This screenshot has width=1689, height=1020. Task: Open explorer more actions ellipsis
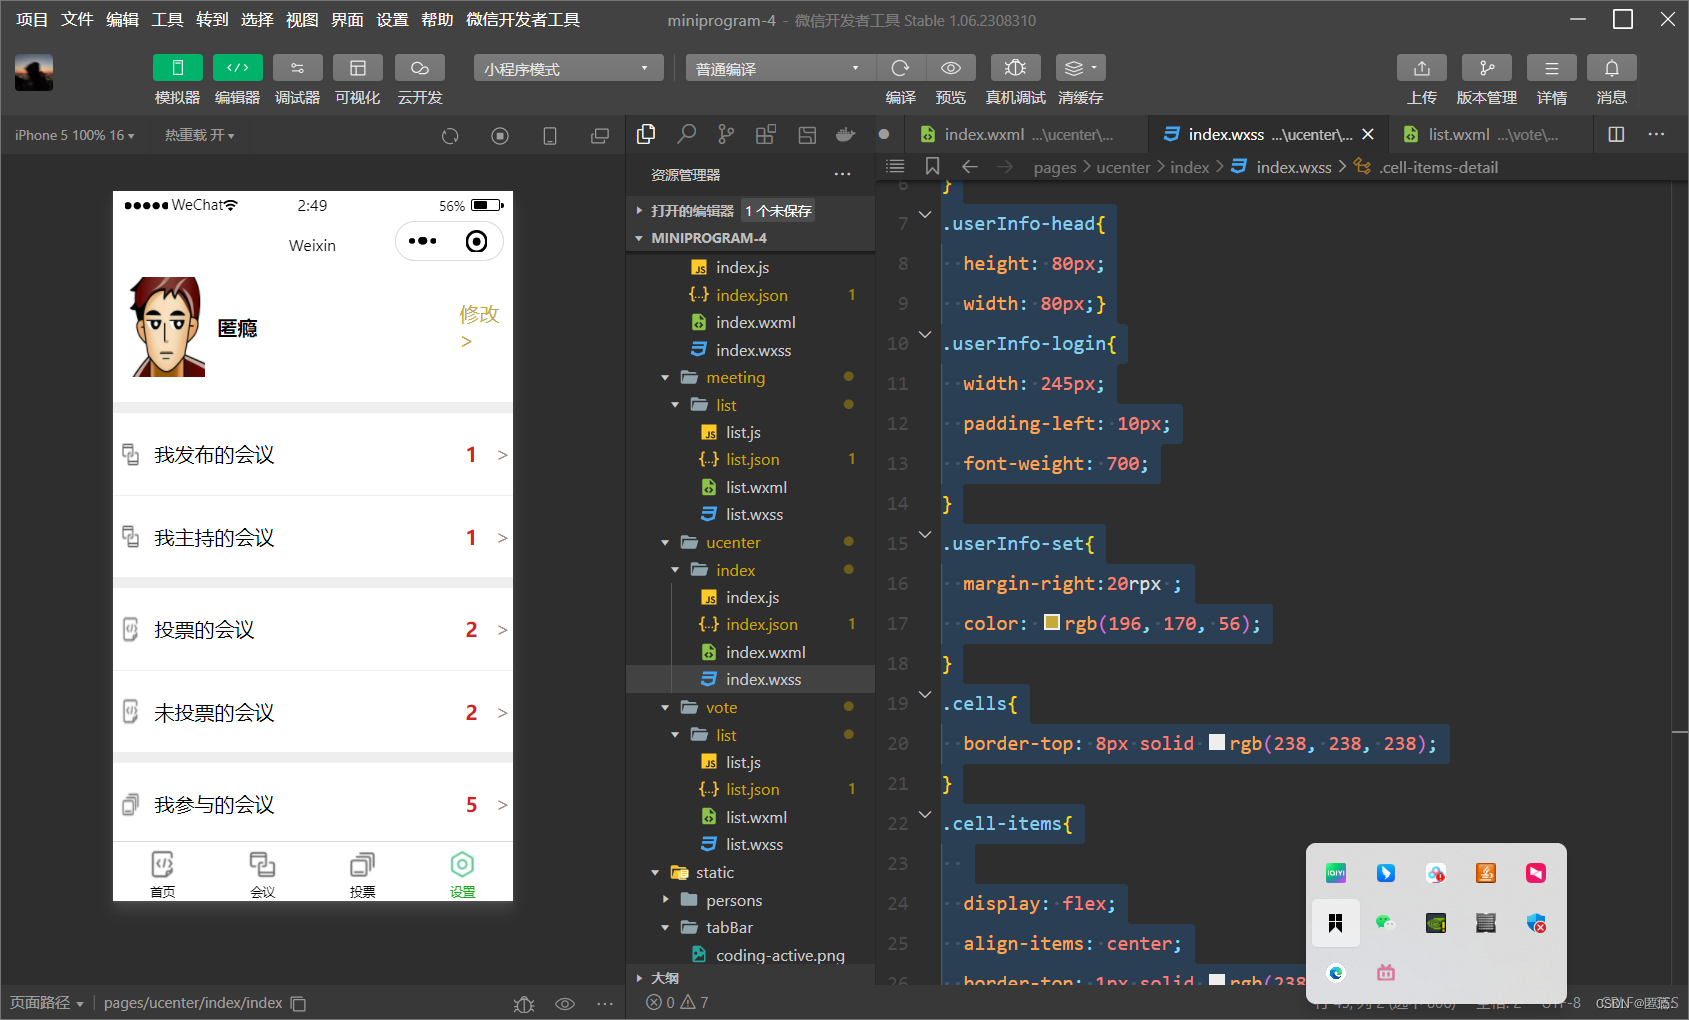843,174
